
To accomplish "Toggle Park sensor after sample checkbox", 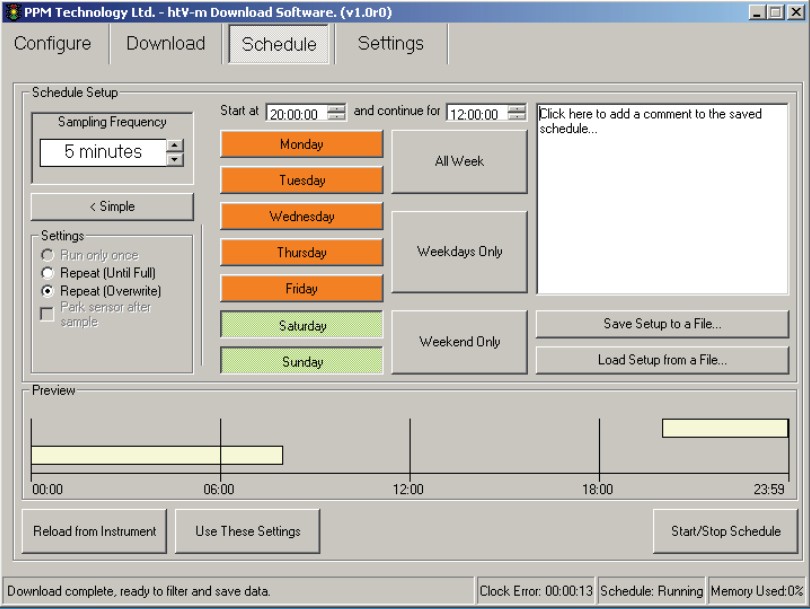I will point(46,315).
